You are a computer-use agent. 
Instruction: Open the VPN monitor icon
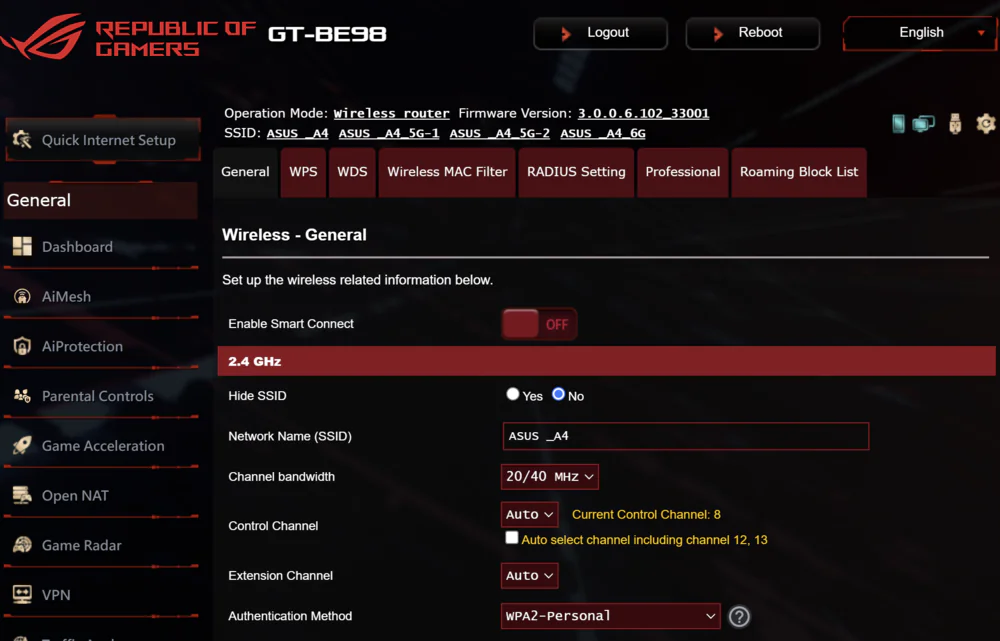[x=22, y=594]
